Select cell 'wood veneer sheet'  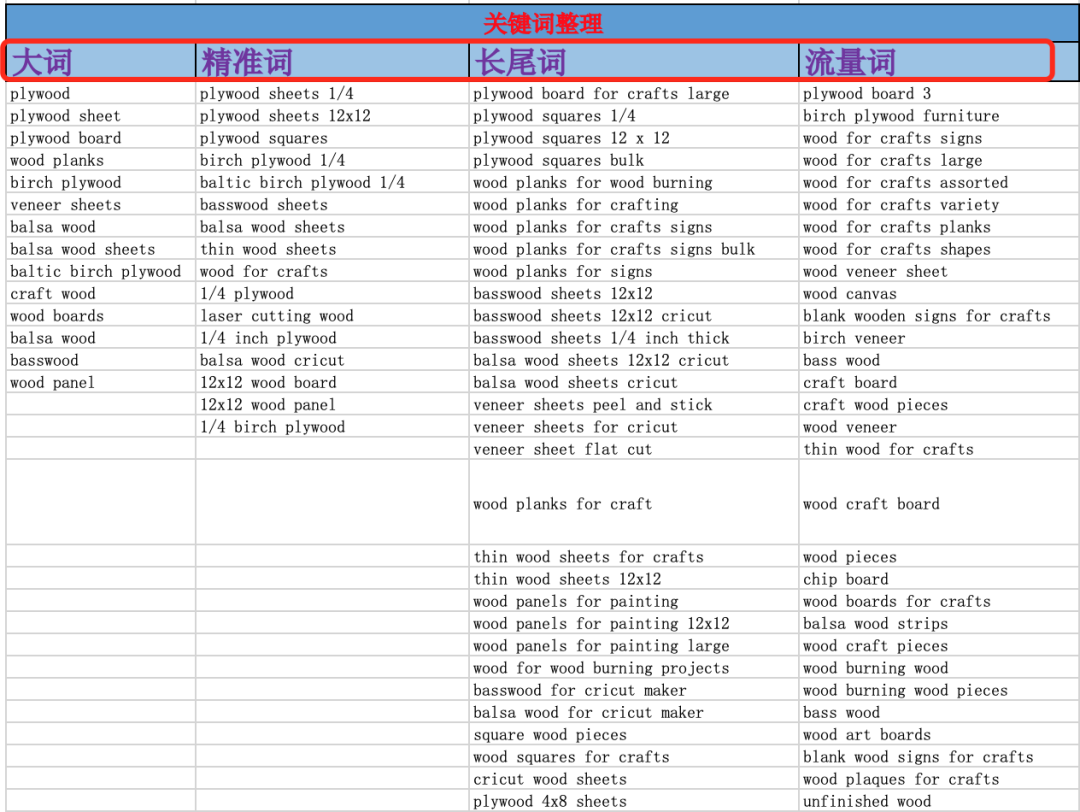pyautogui.click(x=939, y=271)
